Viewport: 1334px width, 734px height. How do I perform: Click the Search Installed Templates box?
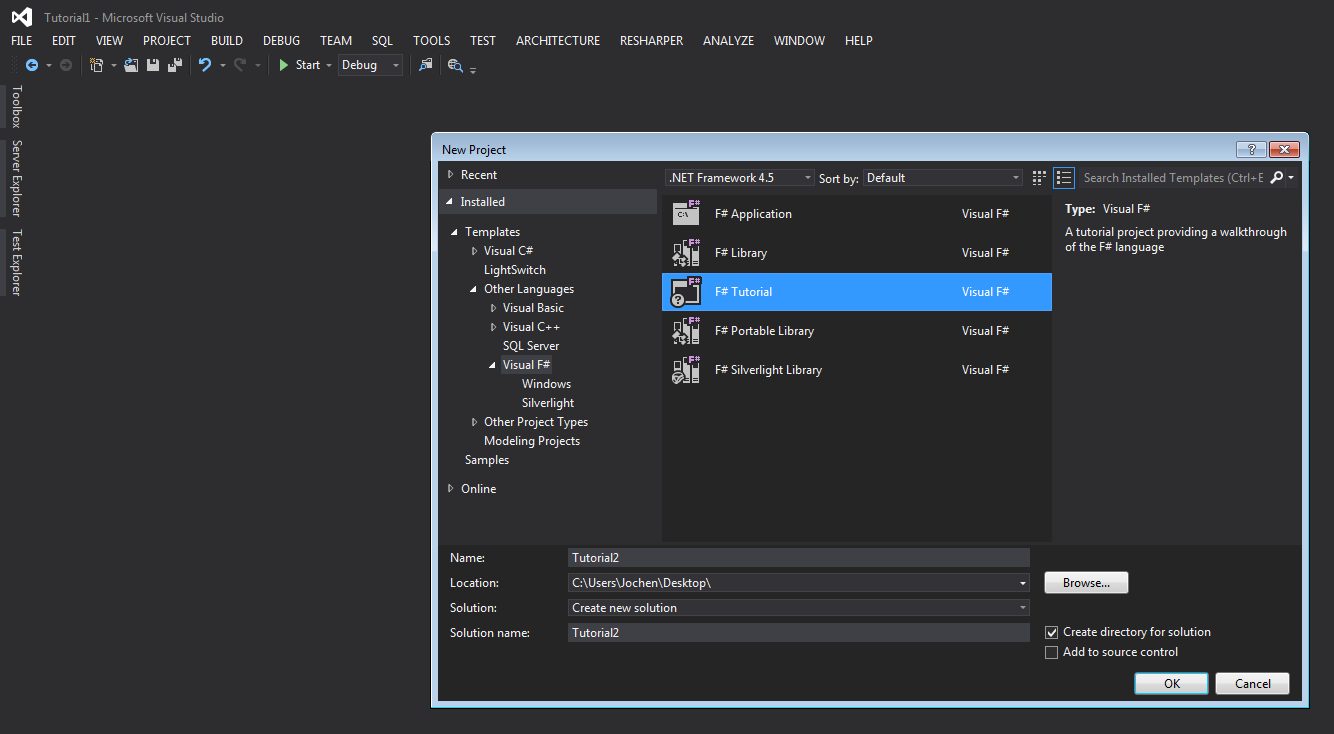[x=1172, y=178]
